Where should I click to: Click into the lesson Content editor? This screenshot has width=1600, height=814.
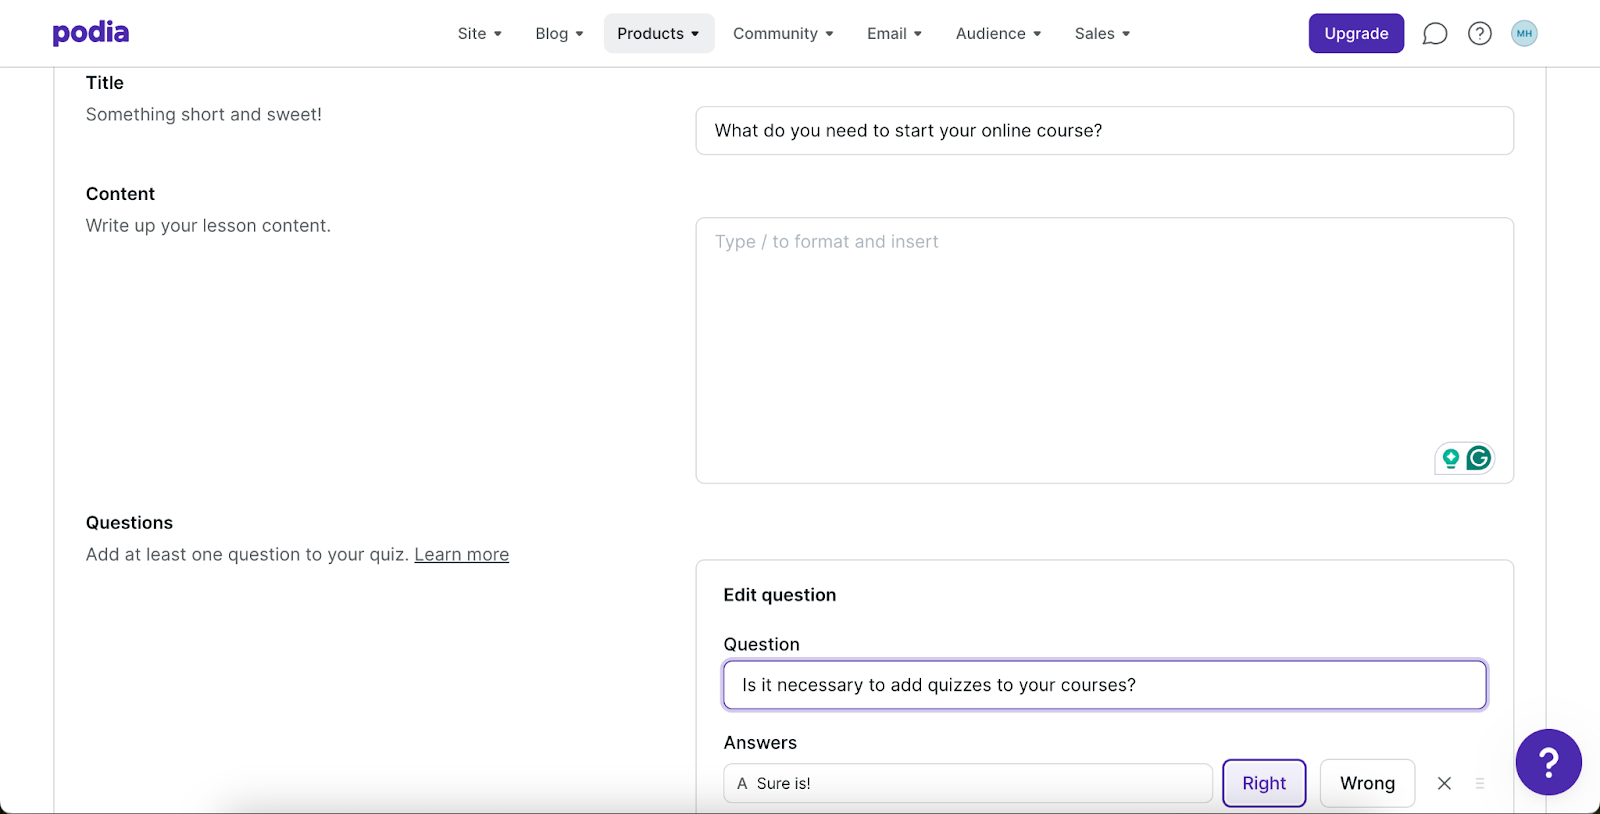point(1104,350)
